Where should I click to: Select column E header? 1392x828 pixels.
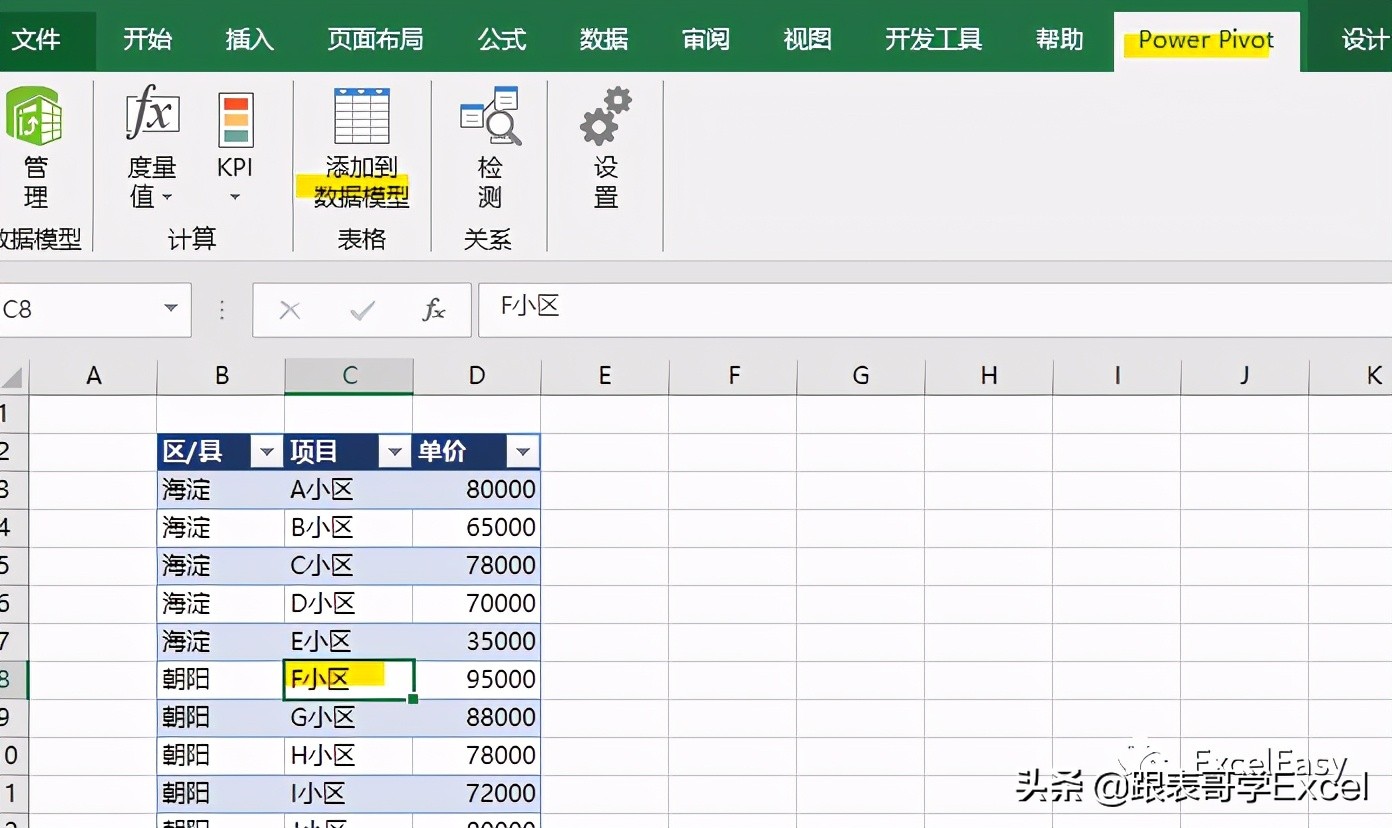coord(605,376)
